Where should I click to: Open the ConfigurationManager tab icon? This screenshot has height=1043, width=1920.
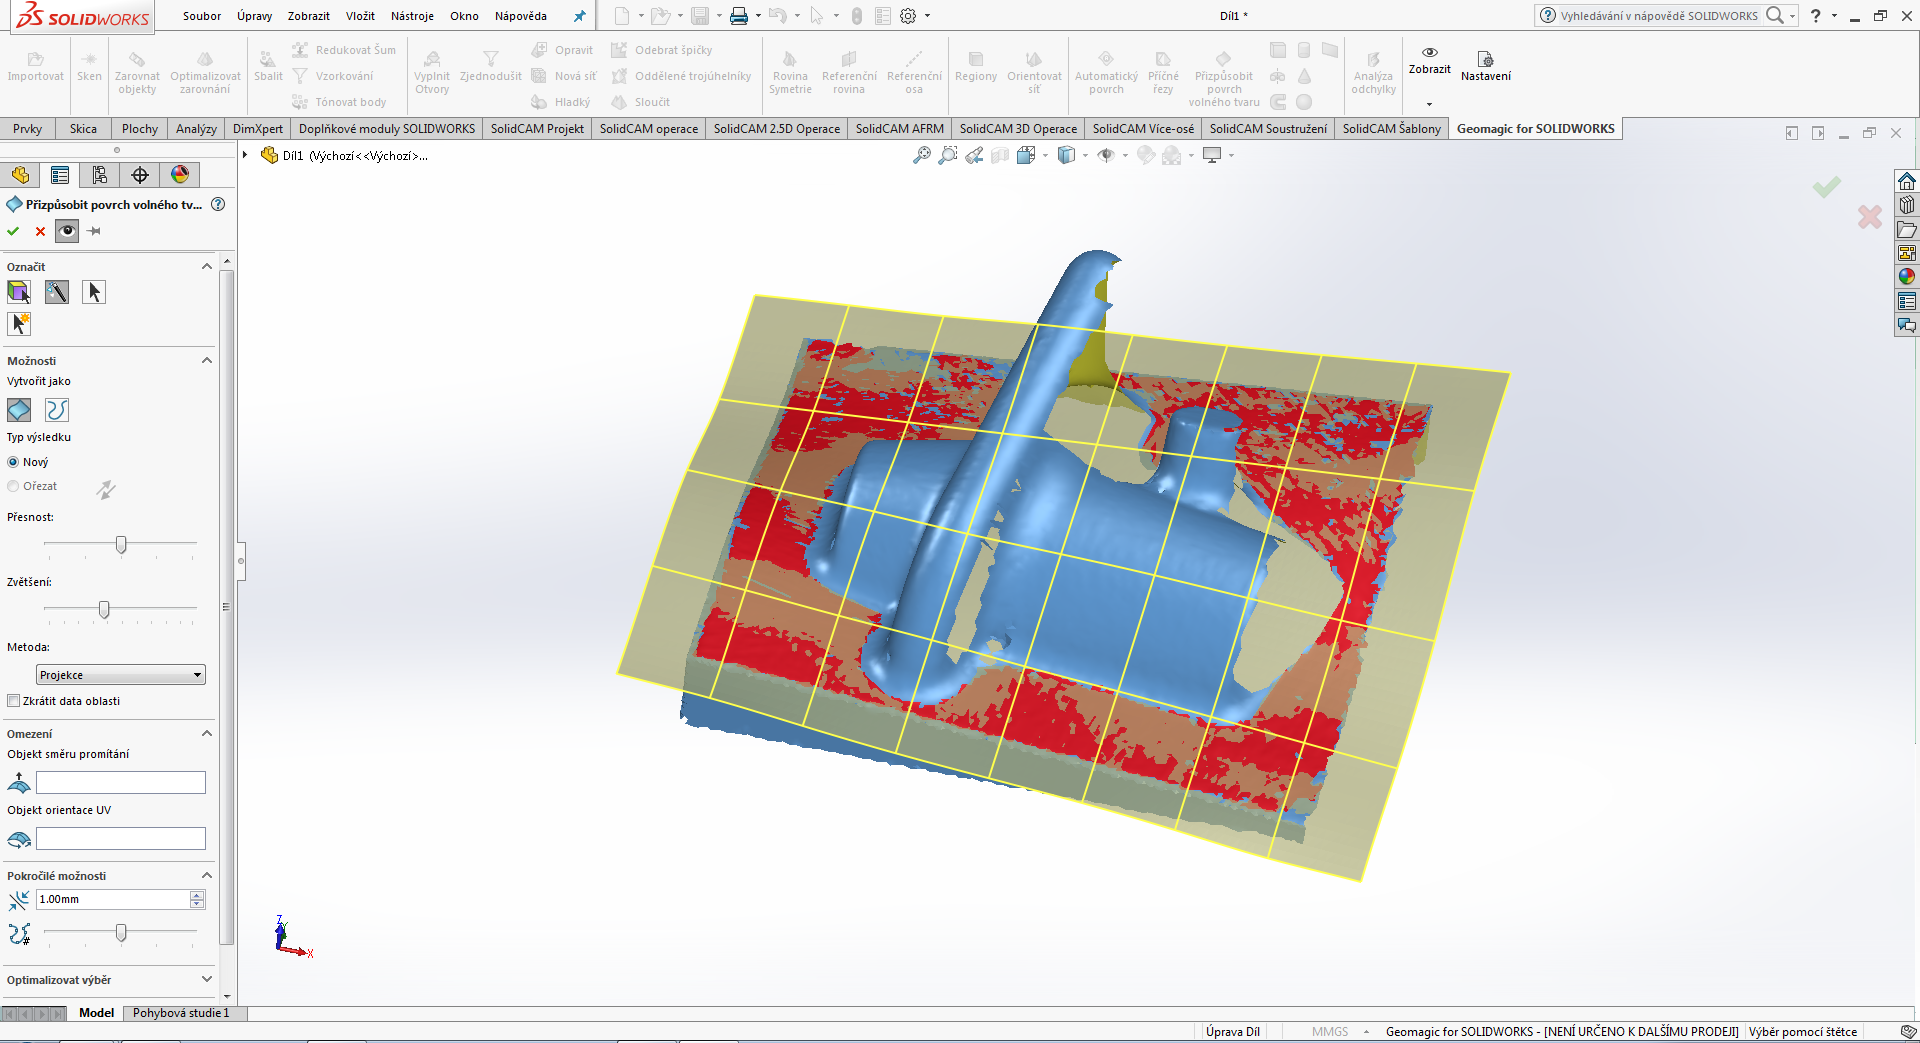coord(100,175)
